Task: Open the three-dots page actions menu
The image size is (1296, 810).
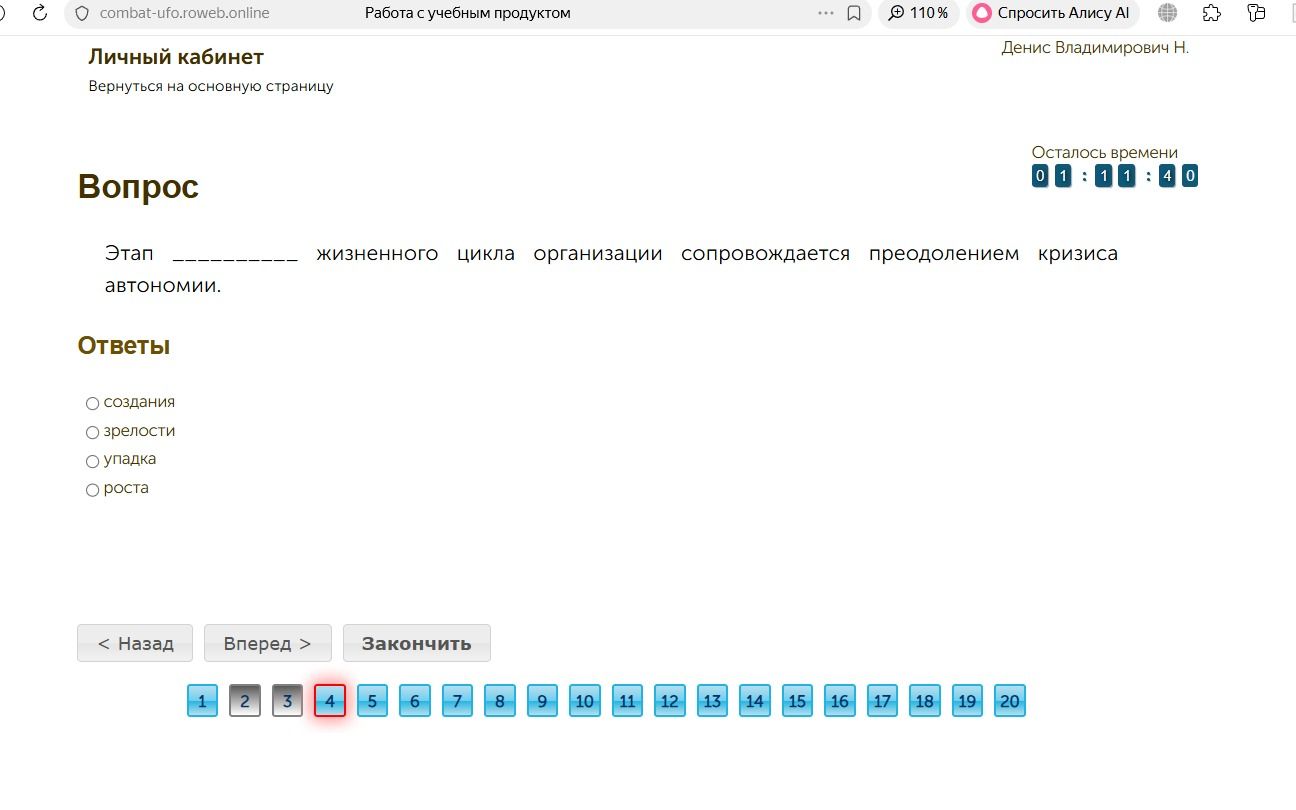Action: pyautogui.click(x=825, y=13)
